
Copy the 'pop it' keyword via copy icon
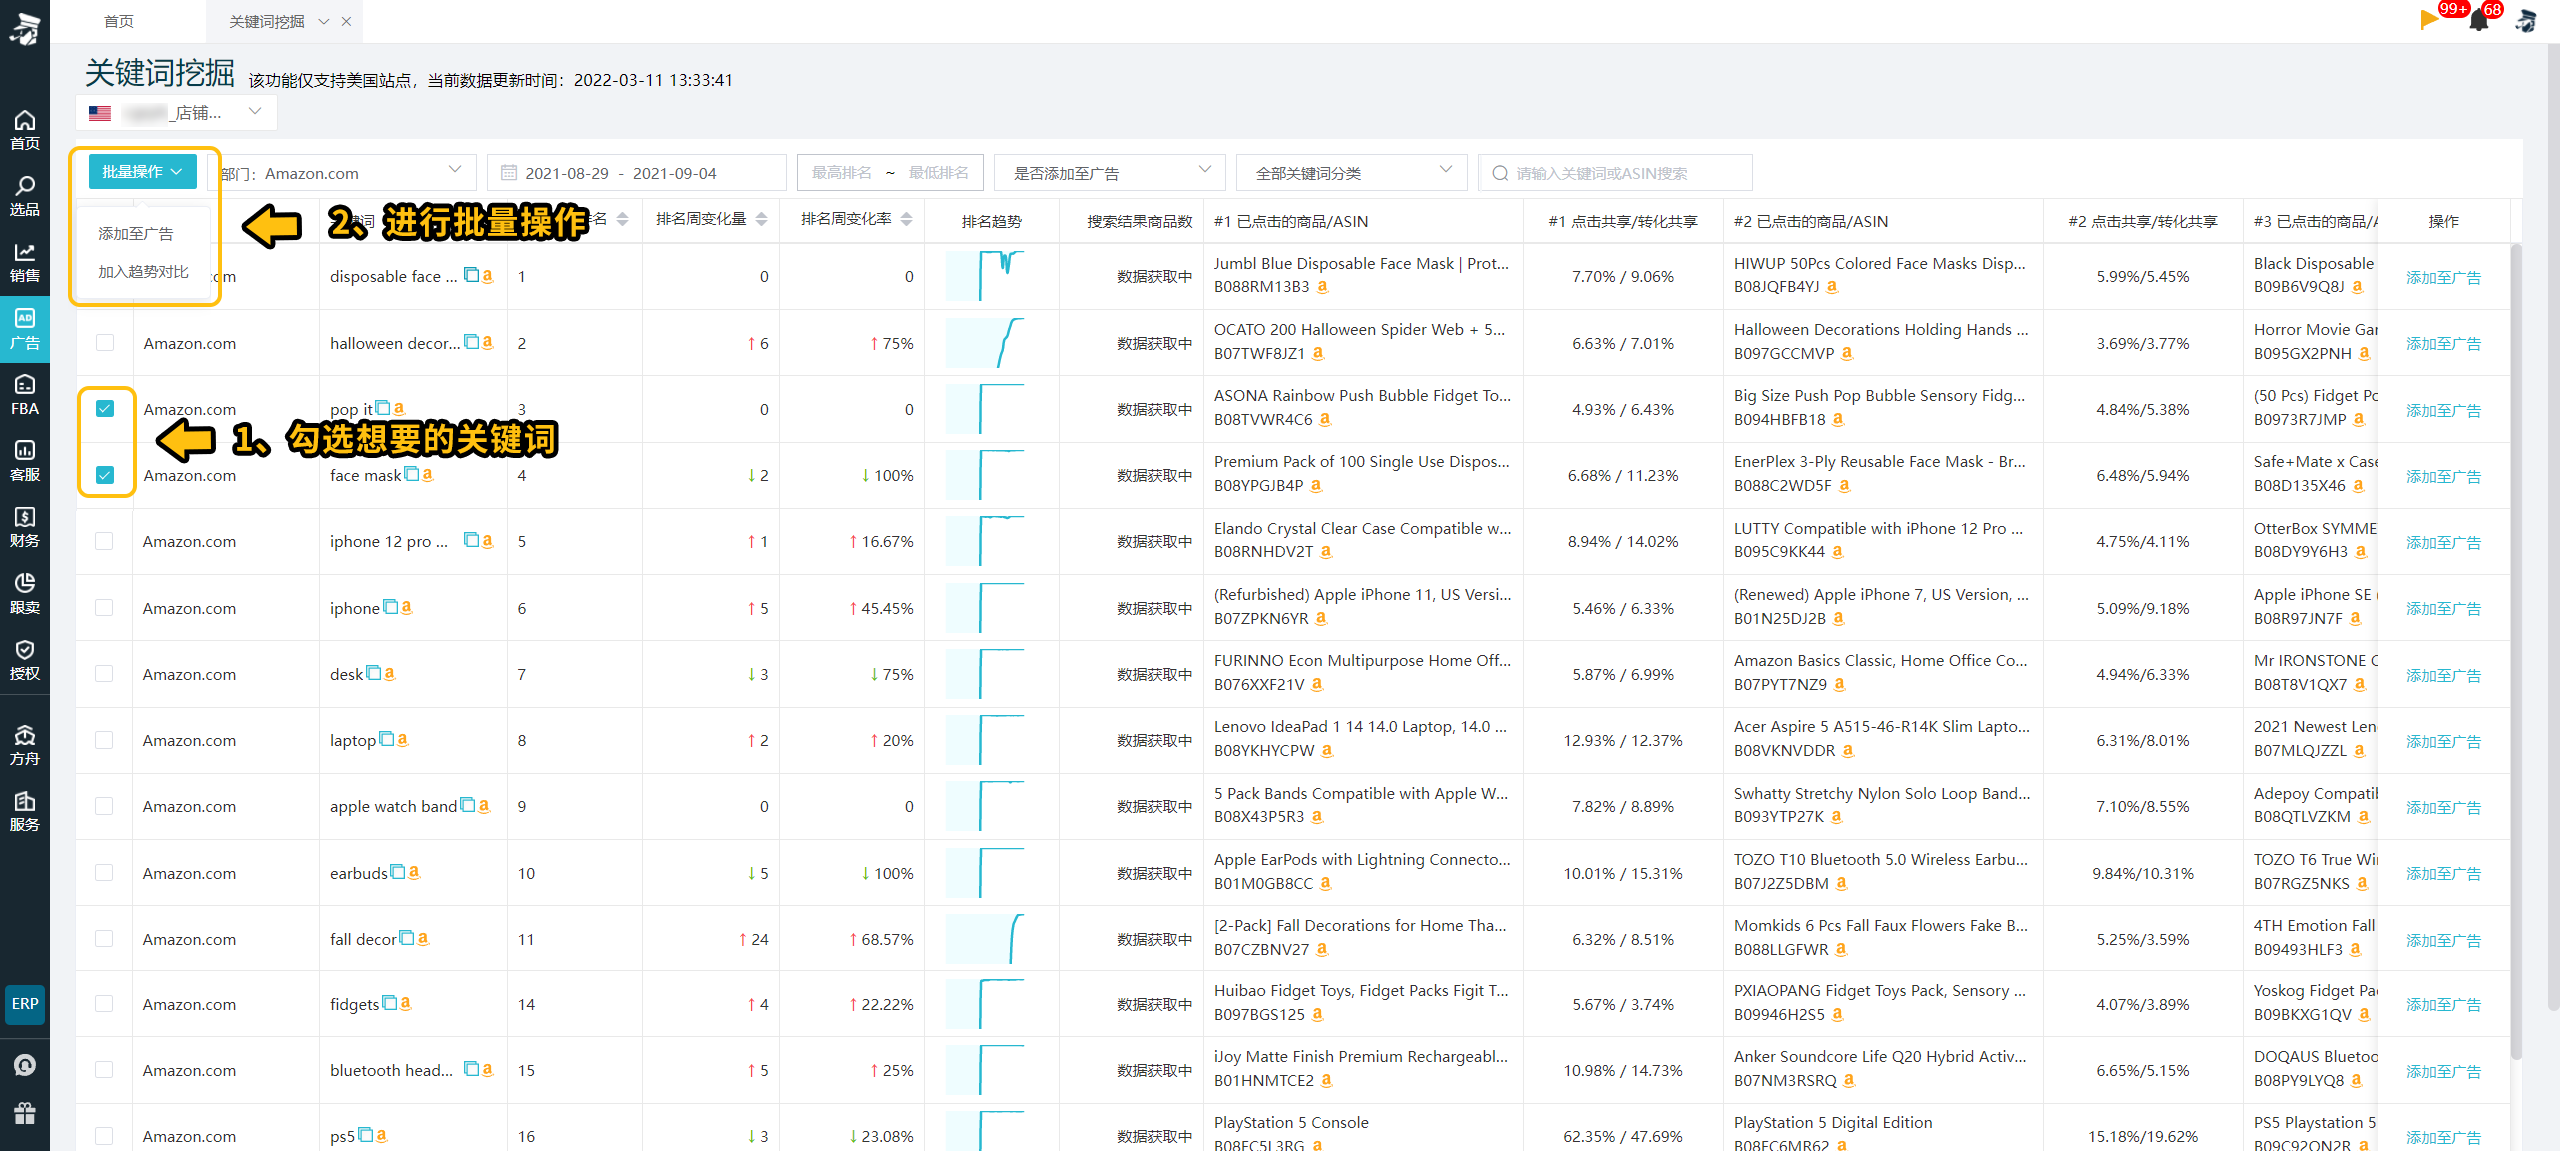(383, 408)
